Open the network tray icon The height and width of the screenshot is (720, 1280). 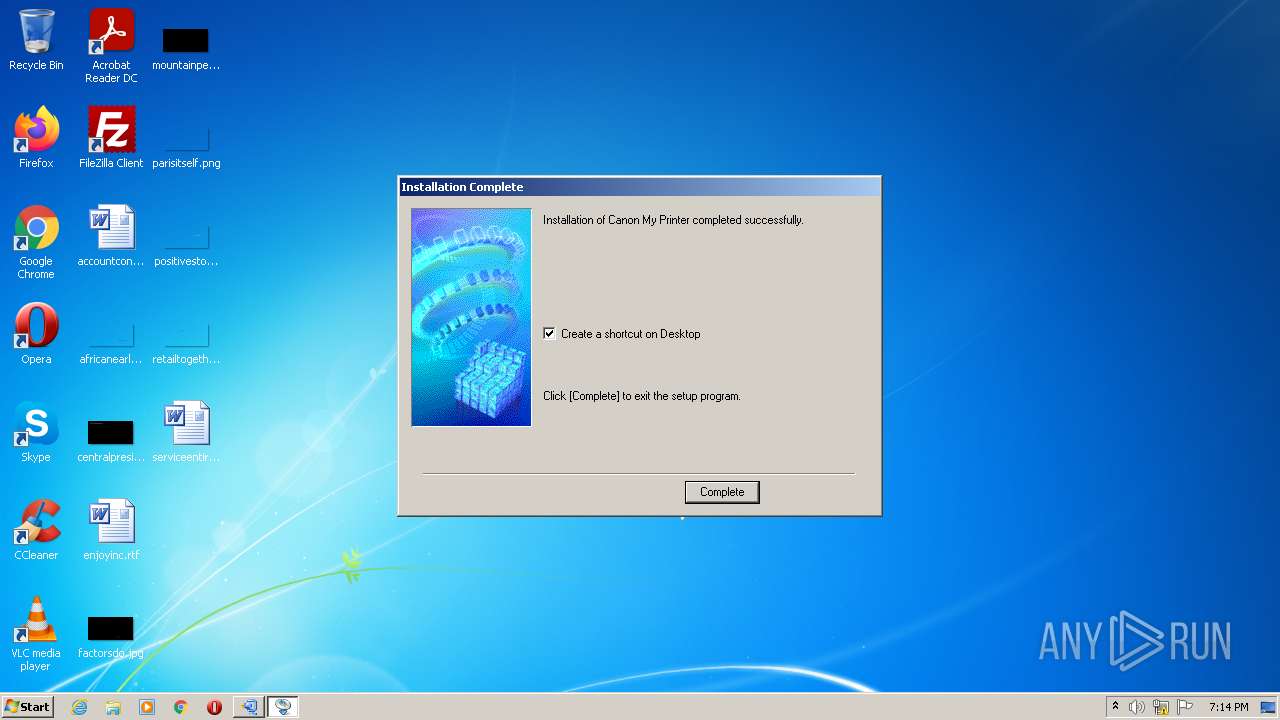tap(1161, 707)
